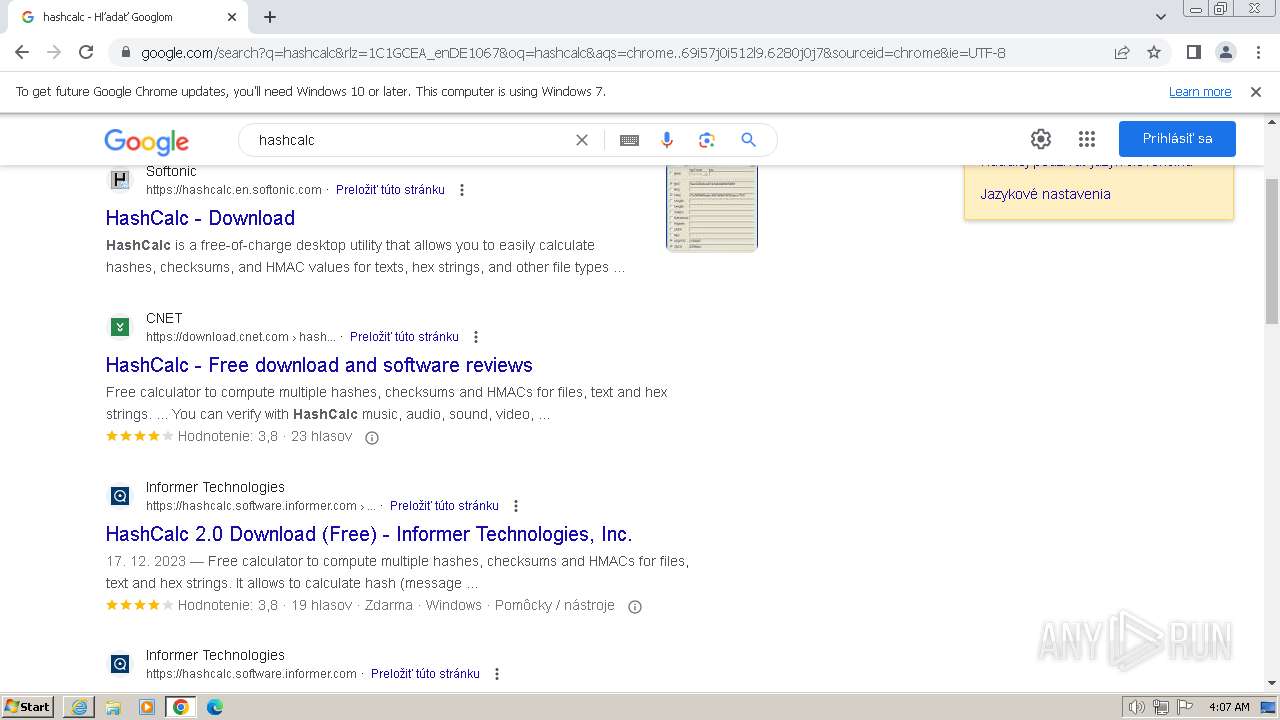This screenshot has width=1280, height=720.
Task: Show rating info for HashCalc 2.0 result
Action: (x=634, y=606)
